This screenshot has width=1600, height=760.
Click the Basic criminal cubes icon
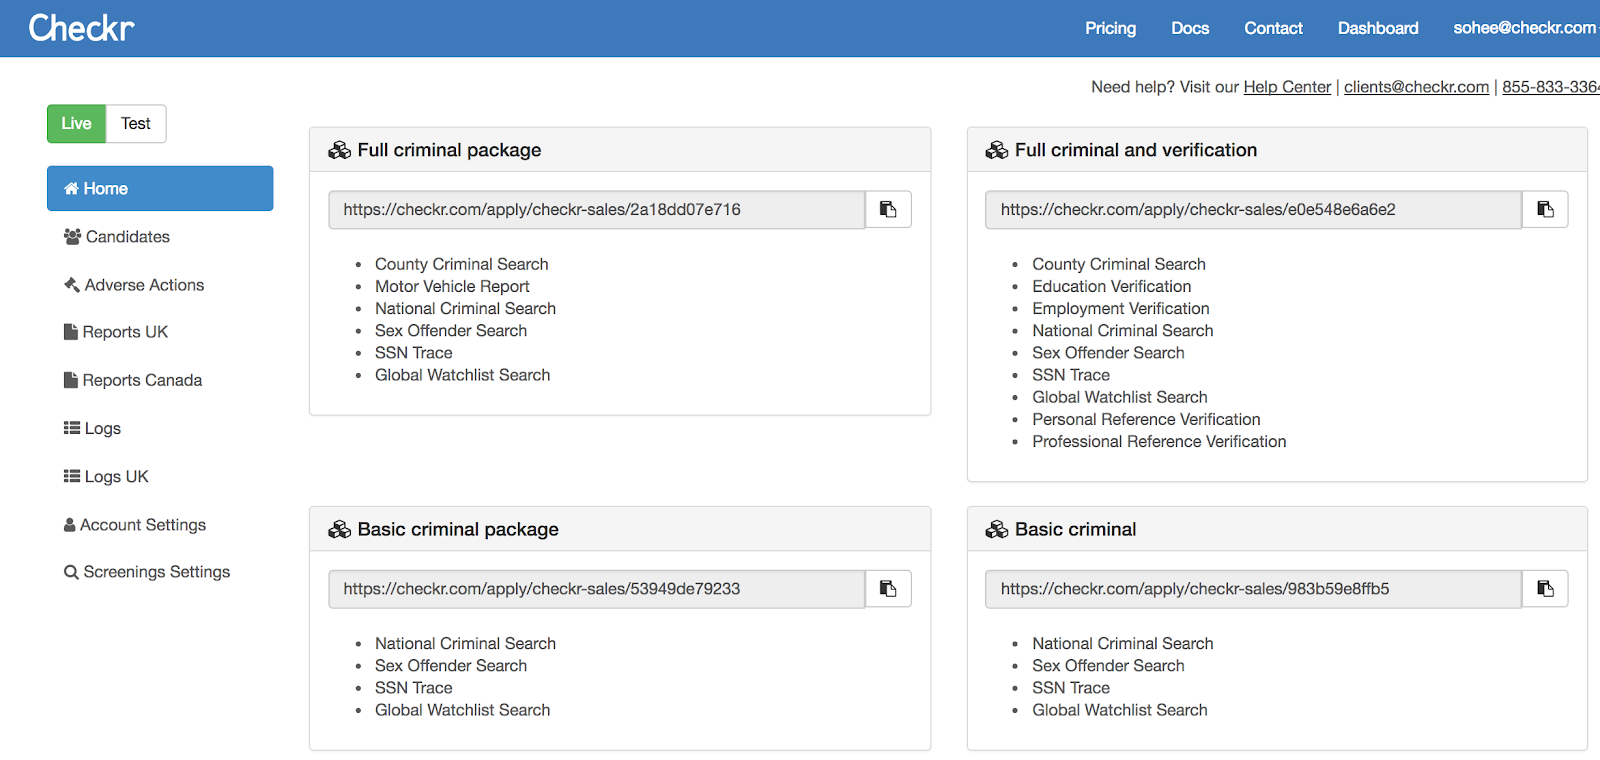tap(997, 529)
